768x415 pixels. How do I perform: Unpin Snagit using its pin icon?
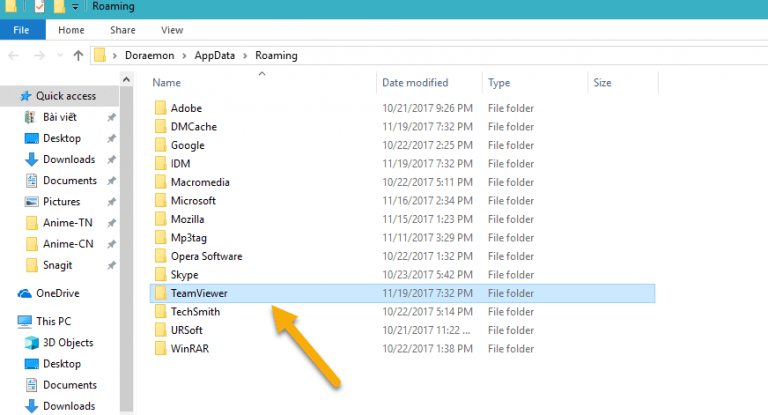point(111,265)
